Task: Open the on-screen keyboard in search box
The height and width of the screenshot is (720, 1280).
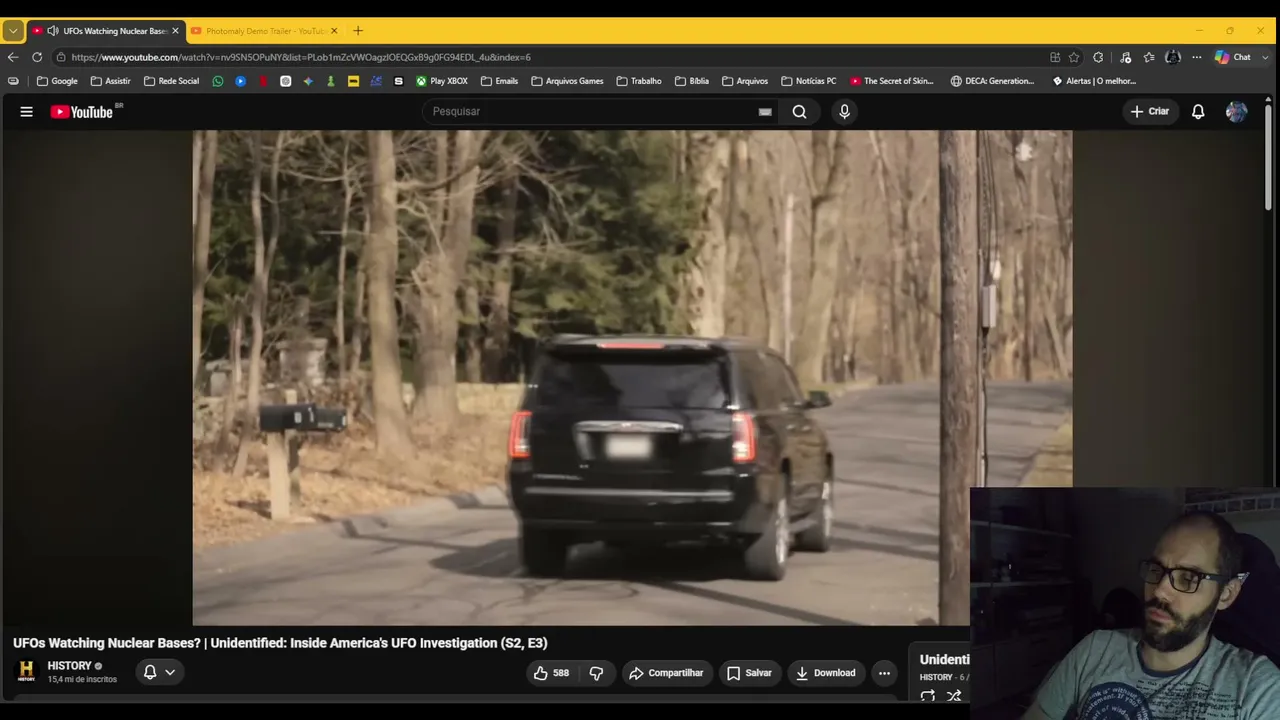Action: [765, 112]
